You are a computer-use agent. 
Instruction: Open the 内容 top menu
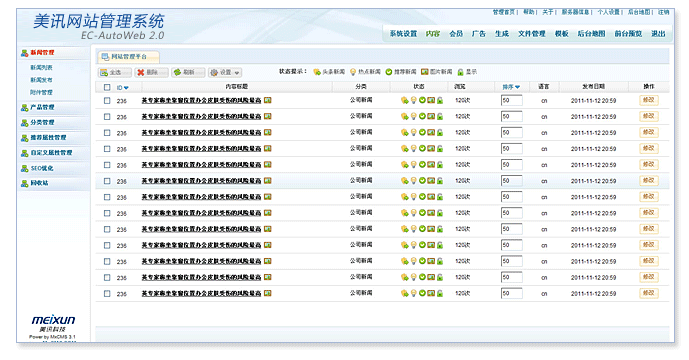click(x=433, y=34)
